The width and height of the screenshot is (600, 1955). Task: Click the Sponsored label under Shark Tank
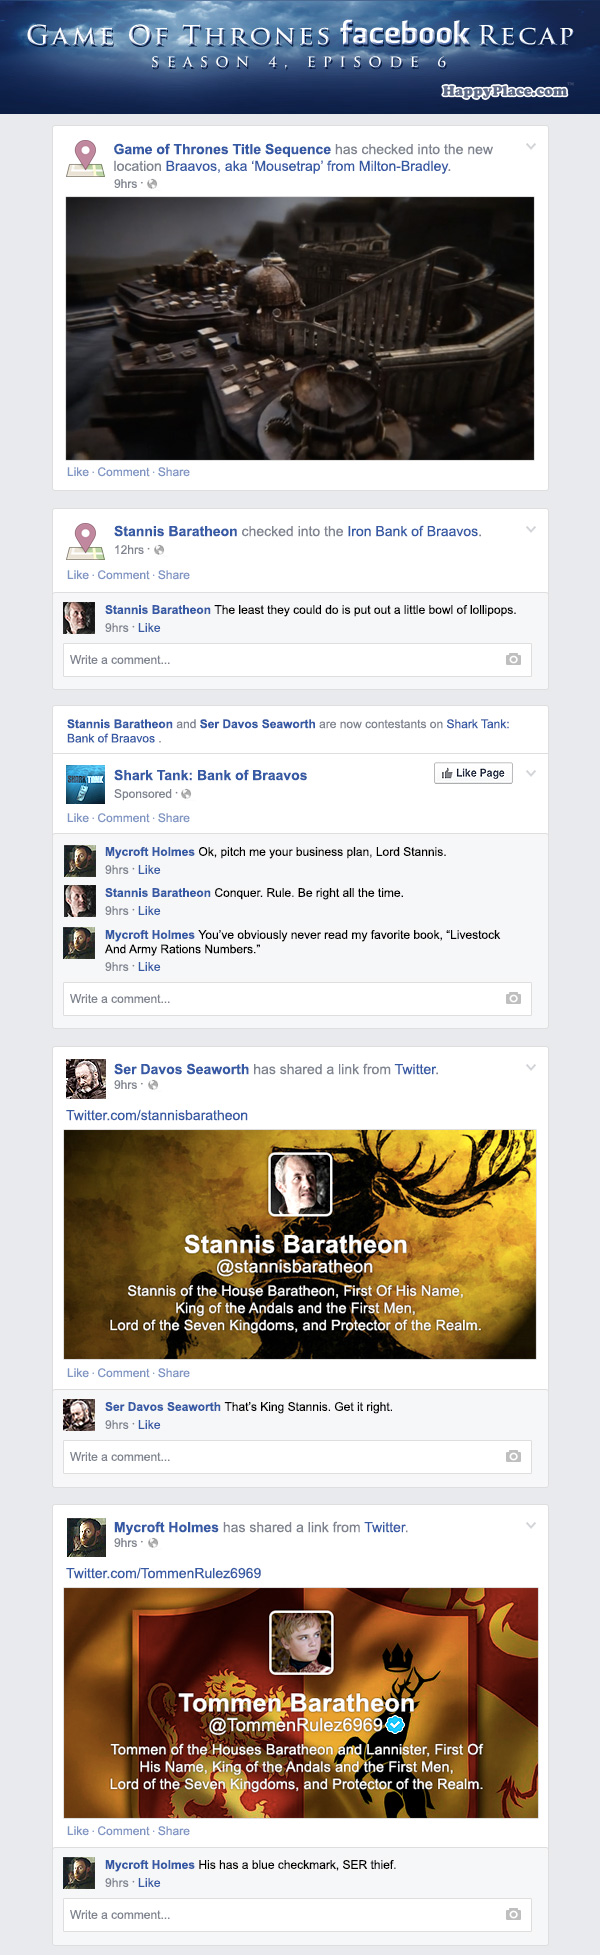[143, 794]
